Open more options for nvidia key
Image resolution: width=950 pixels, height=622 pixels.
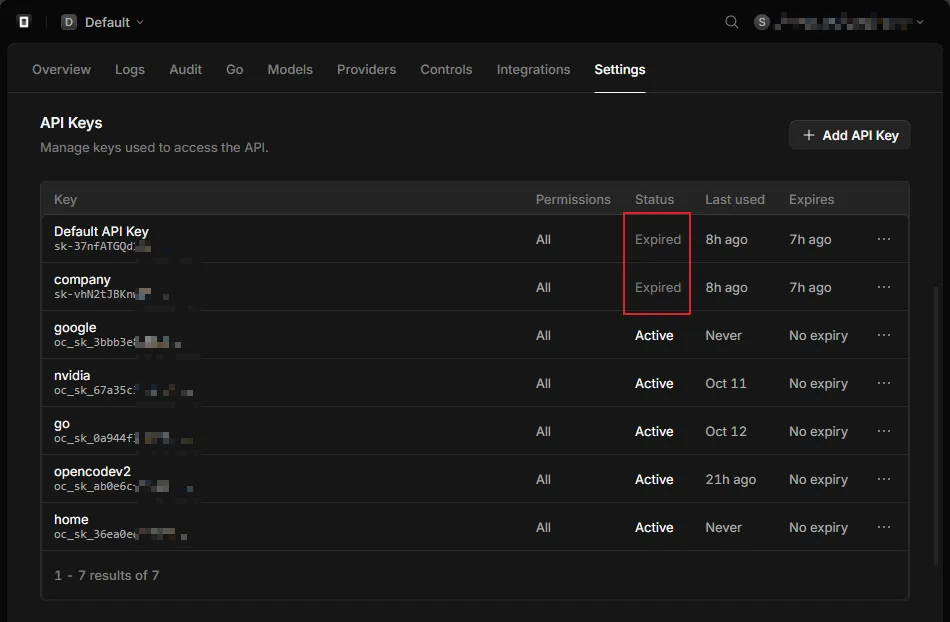883,383
